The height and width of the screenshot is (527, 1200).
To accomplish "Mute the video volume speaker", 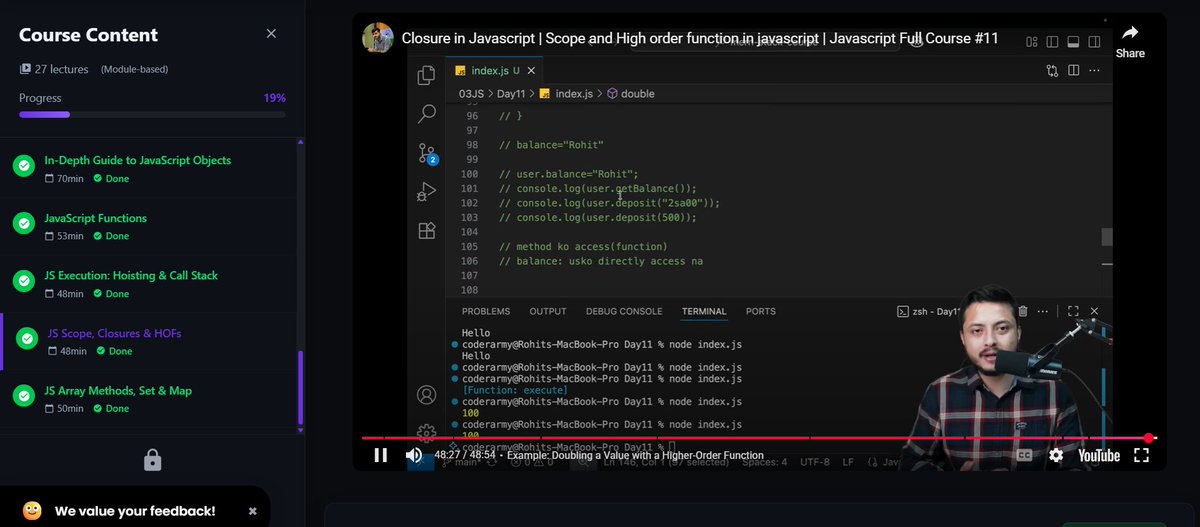I will pos(413,455).
